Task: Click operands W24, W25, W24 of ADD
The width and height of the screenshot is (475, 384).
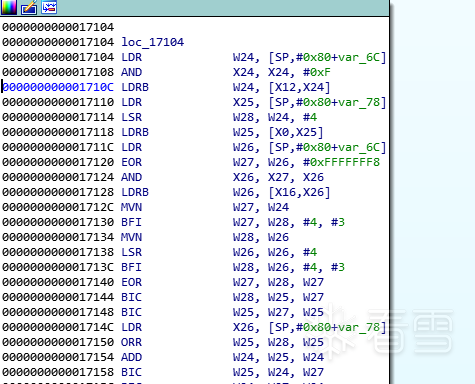Action: coord(278,357)
